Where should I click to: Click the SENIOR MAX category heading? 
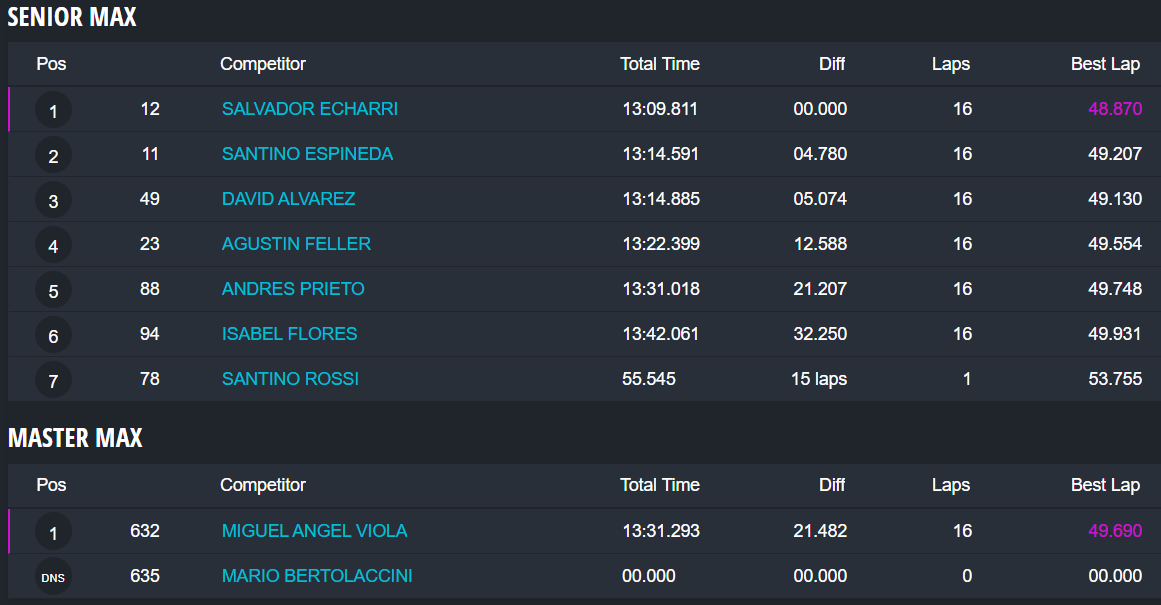(72, 17)
